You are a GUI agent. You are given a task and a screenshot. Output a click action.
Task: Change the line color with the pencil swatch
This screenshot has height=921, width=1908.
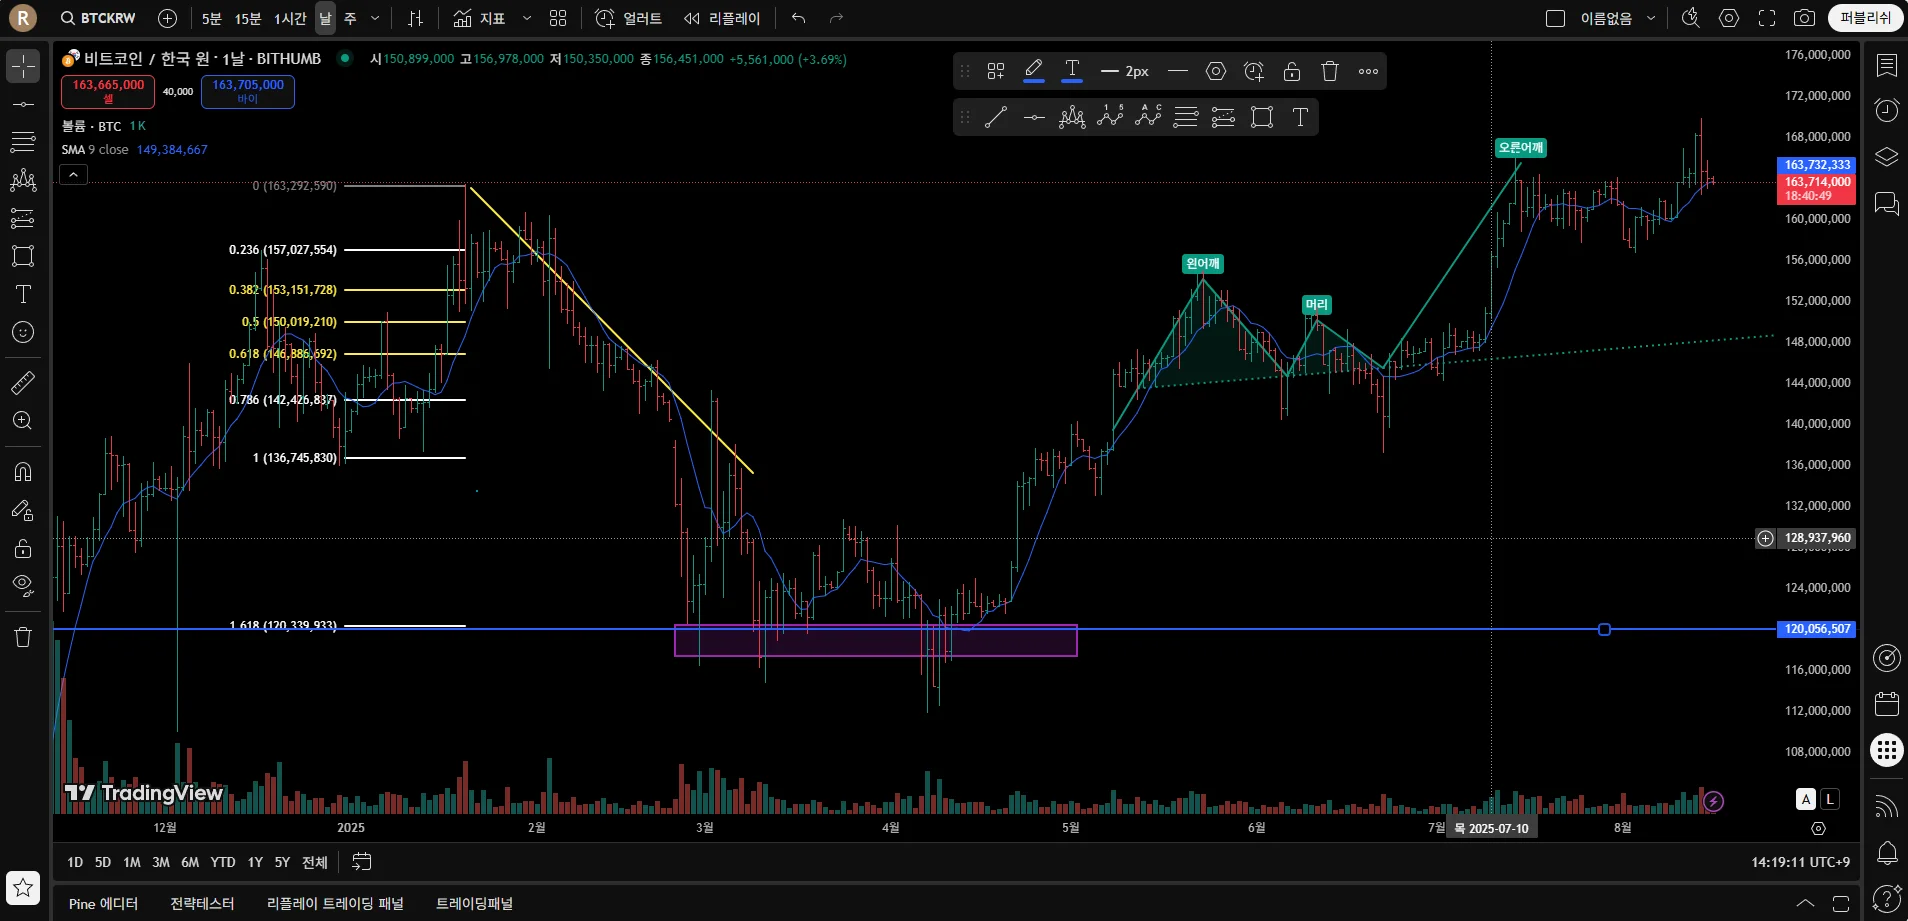point(1034,71)
